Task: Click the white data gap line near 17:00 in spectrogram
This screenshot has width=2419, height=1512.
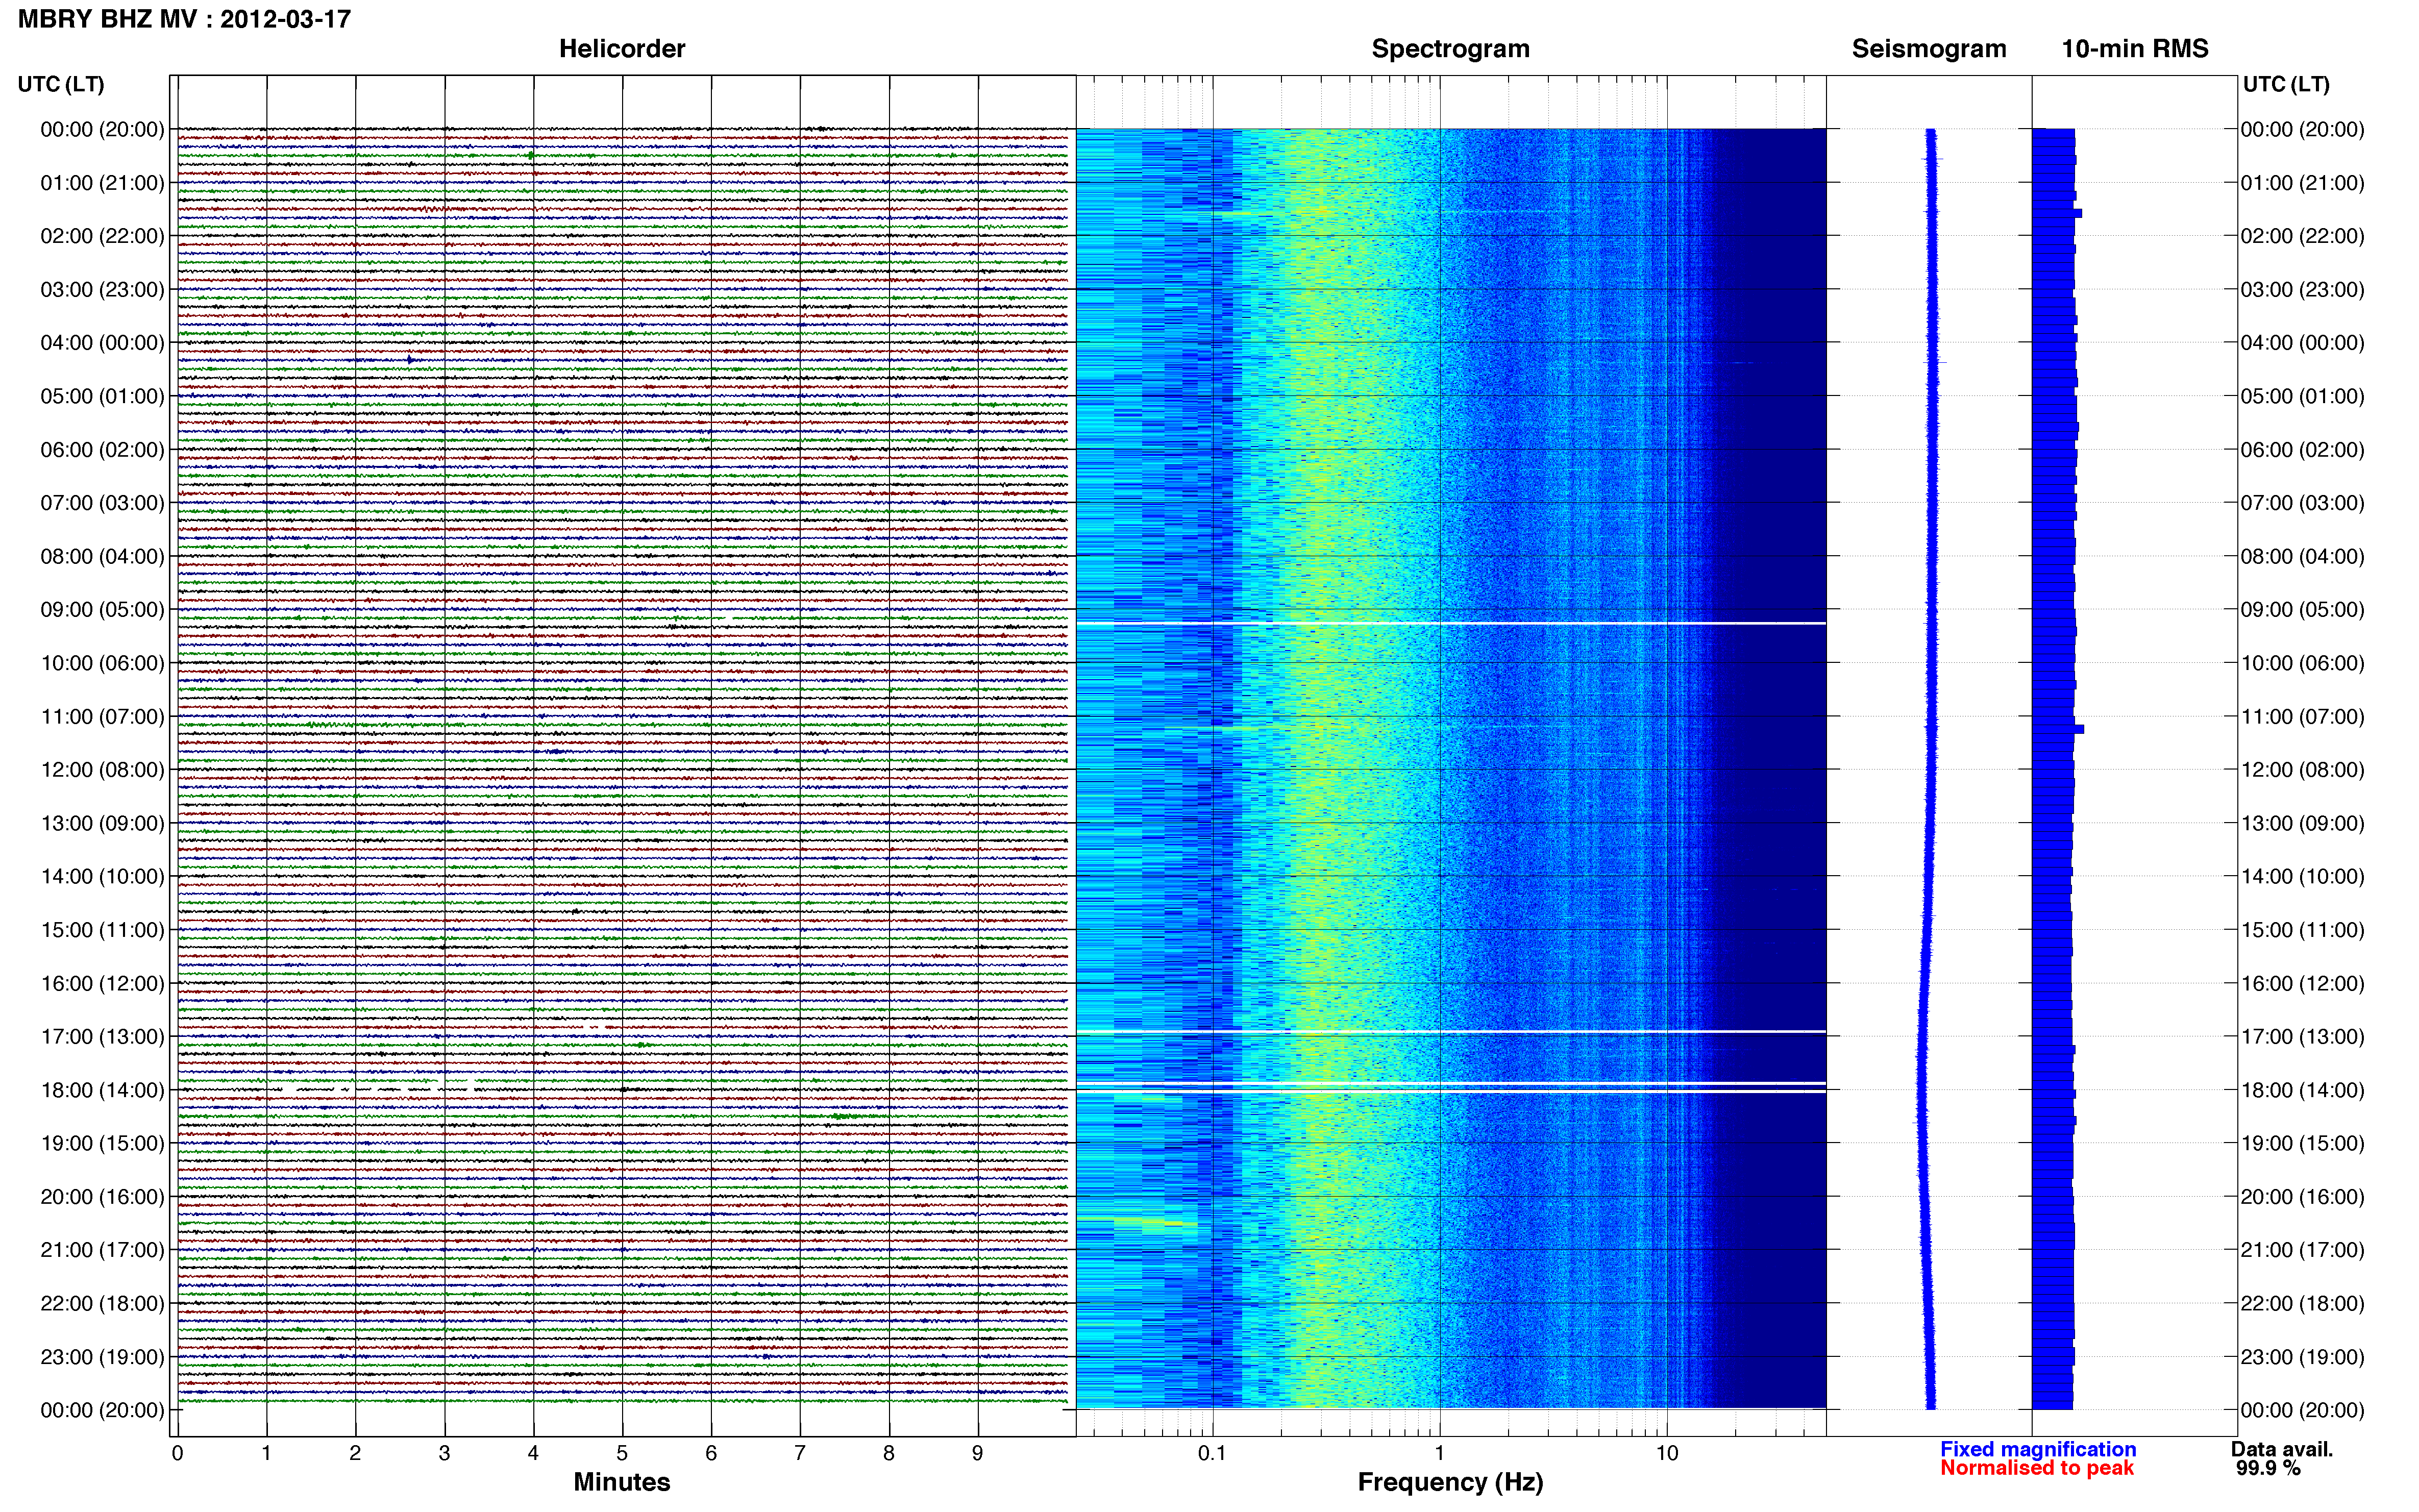Action: (x=1451, y=1032)
